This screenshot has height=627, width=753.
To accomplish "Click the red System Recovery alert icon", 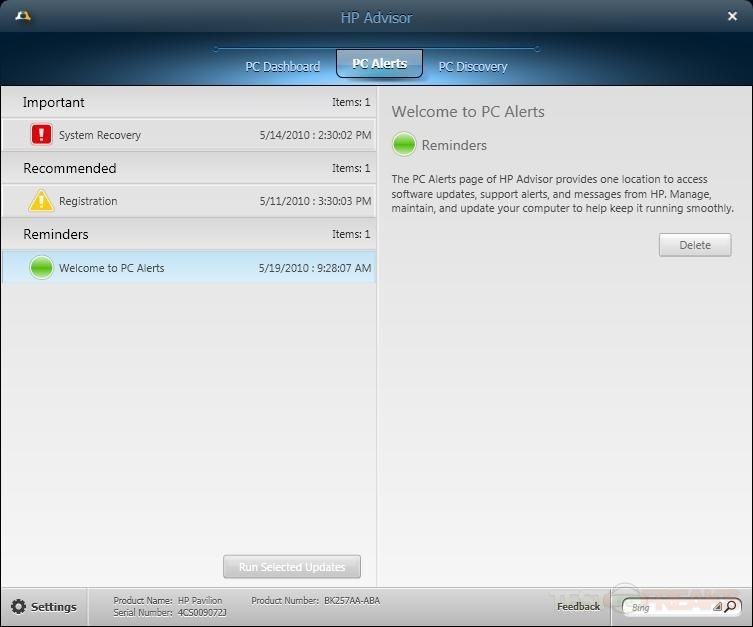I will click(x=41, y=134).
